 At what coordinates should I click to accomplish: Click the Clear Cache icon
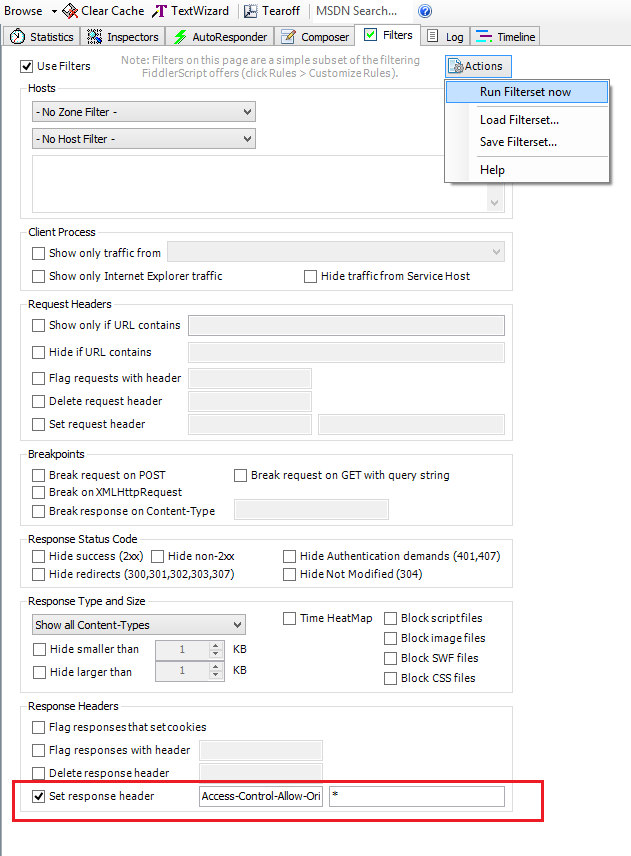pos(70,10)
